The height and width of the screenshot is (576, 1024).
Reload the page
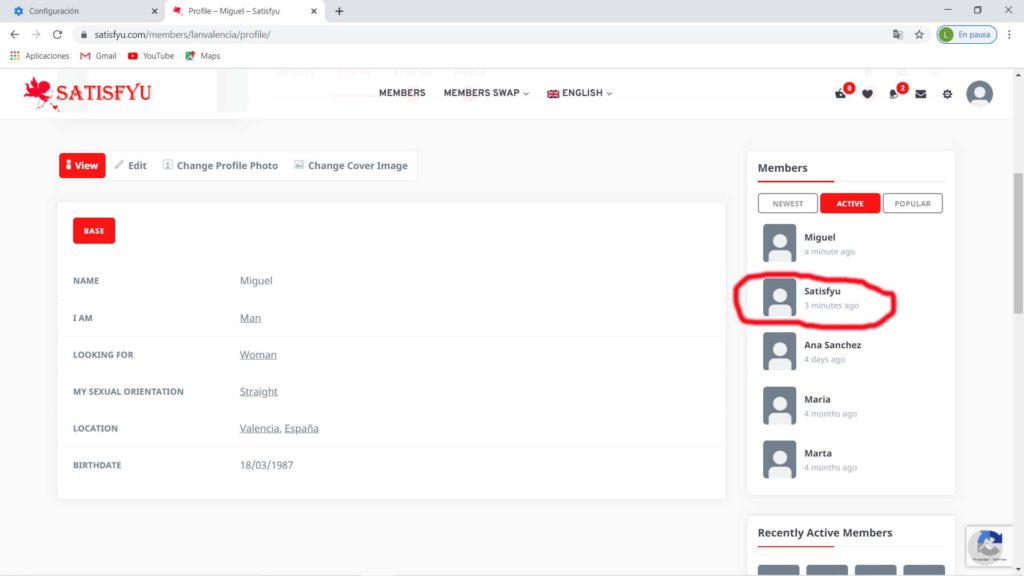coord(57,34)
